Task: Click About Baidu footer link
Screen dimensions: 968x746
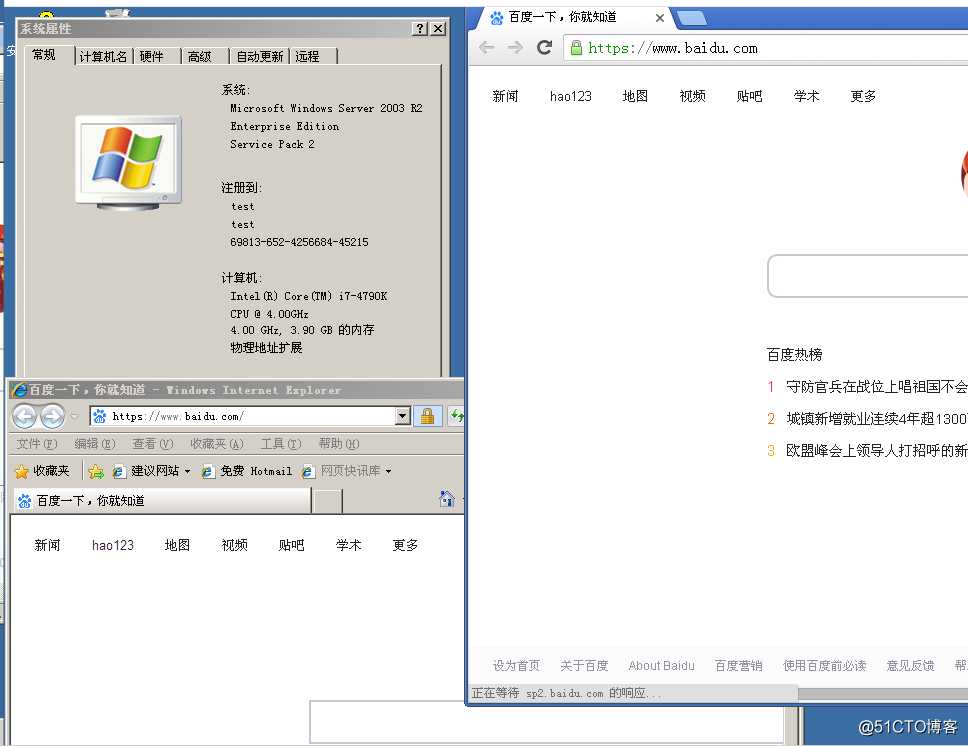Action: point(661,666)
